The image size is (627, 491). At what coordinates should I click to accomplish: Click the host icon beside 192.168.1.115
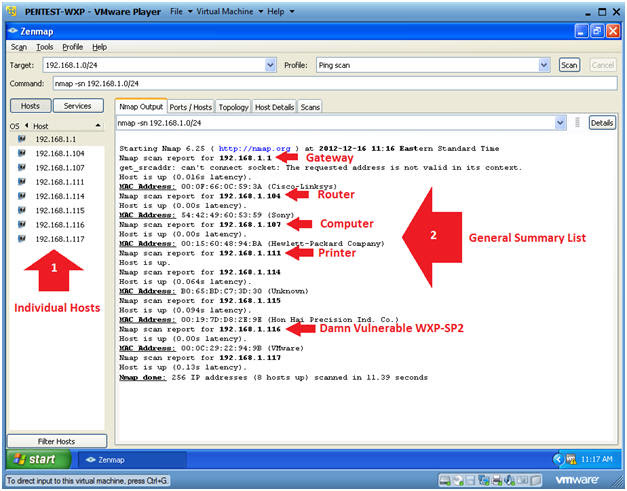coord(22,210)
